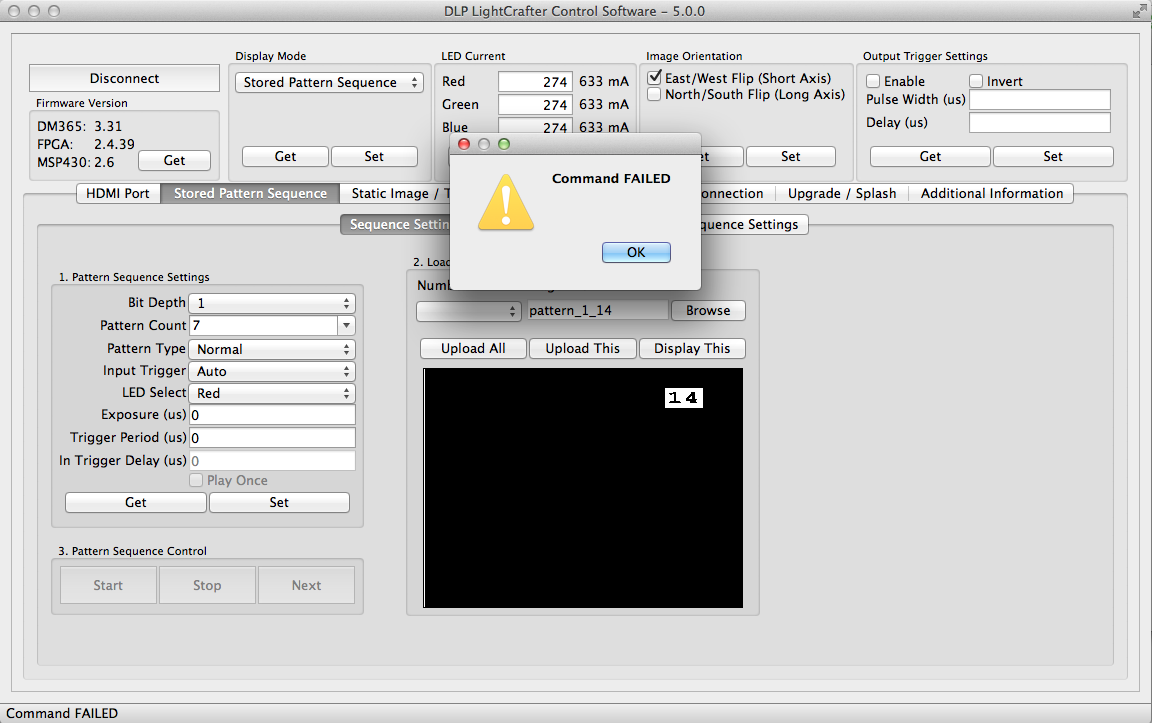The image size is (1152, 723).
Task: Toggle the Play Once checkbox
Action: [x=196, y=480]
